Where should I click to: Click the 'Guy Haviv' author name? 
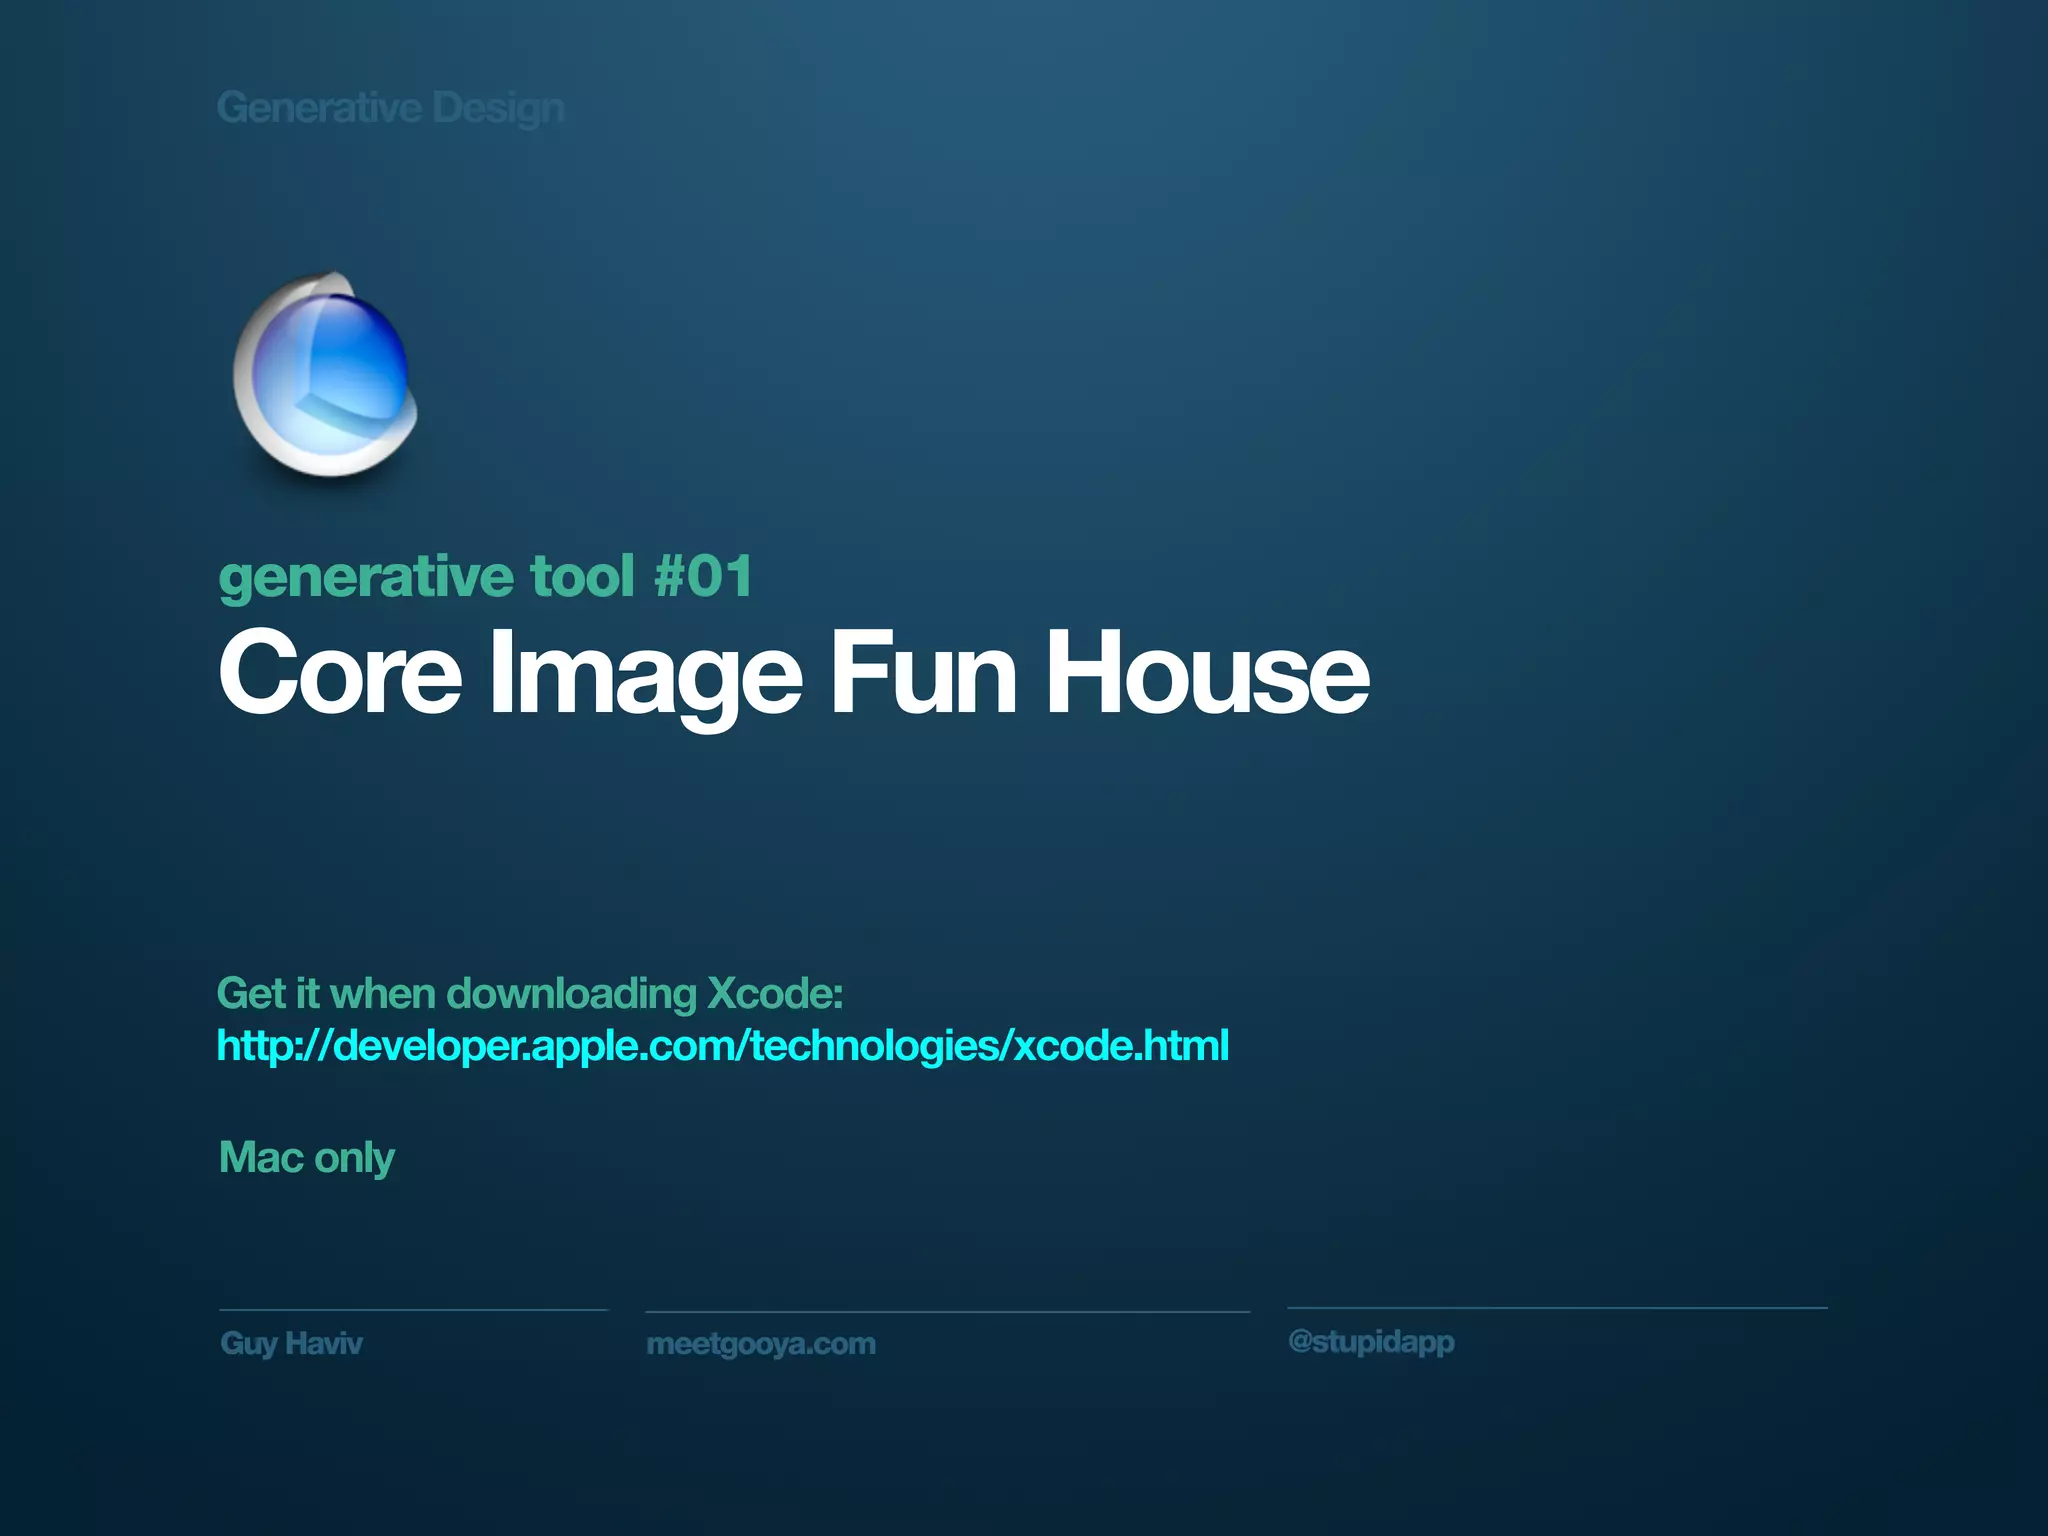pyautogui.click(x=291, y=1343)
